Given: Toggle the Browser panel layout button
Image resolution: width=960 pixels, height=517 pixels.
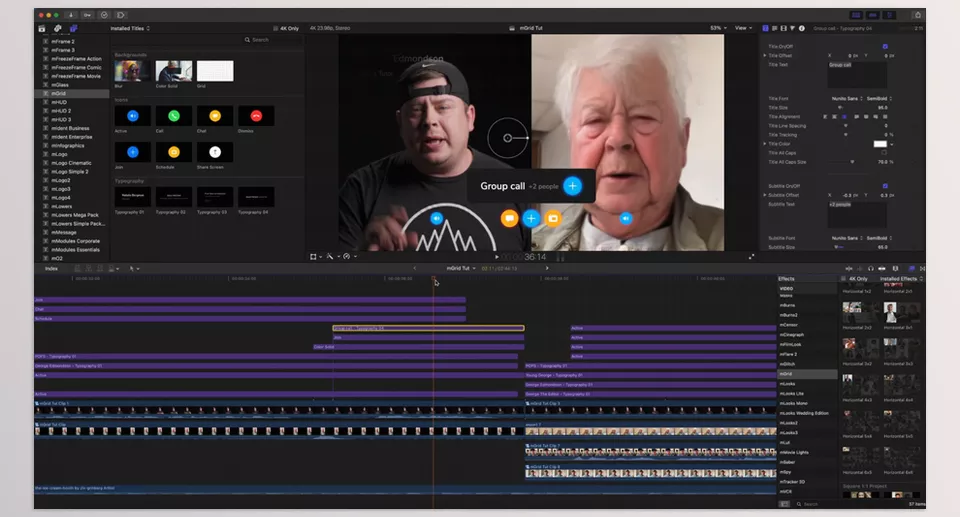Looking at the screenshot, I should tap(856, 15).
